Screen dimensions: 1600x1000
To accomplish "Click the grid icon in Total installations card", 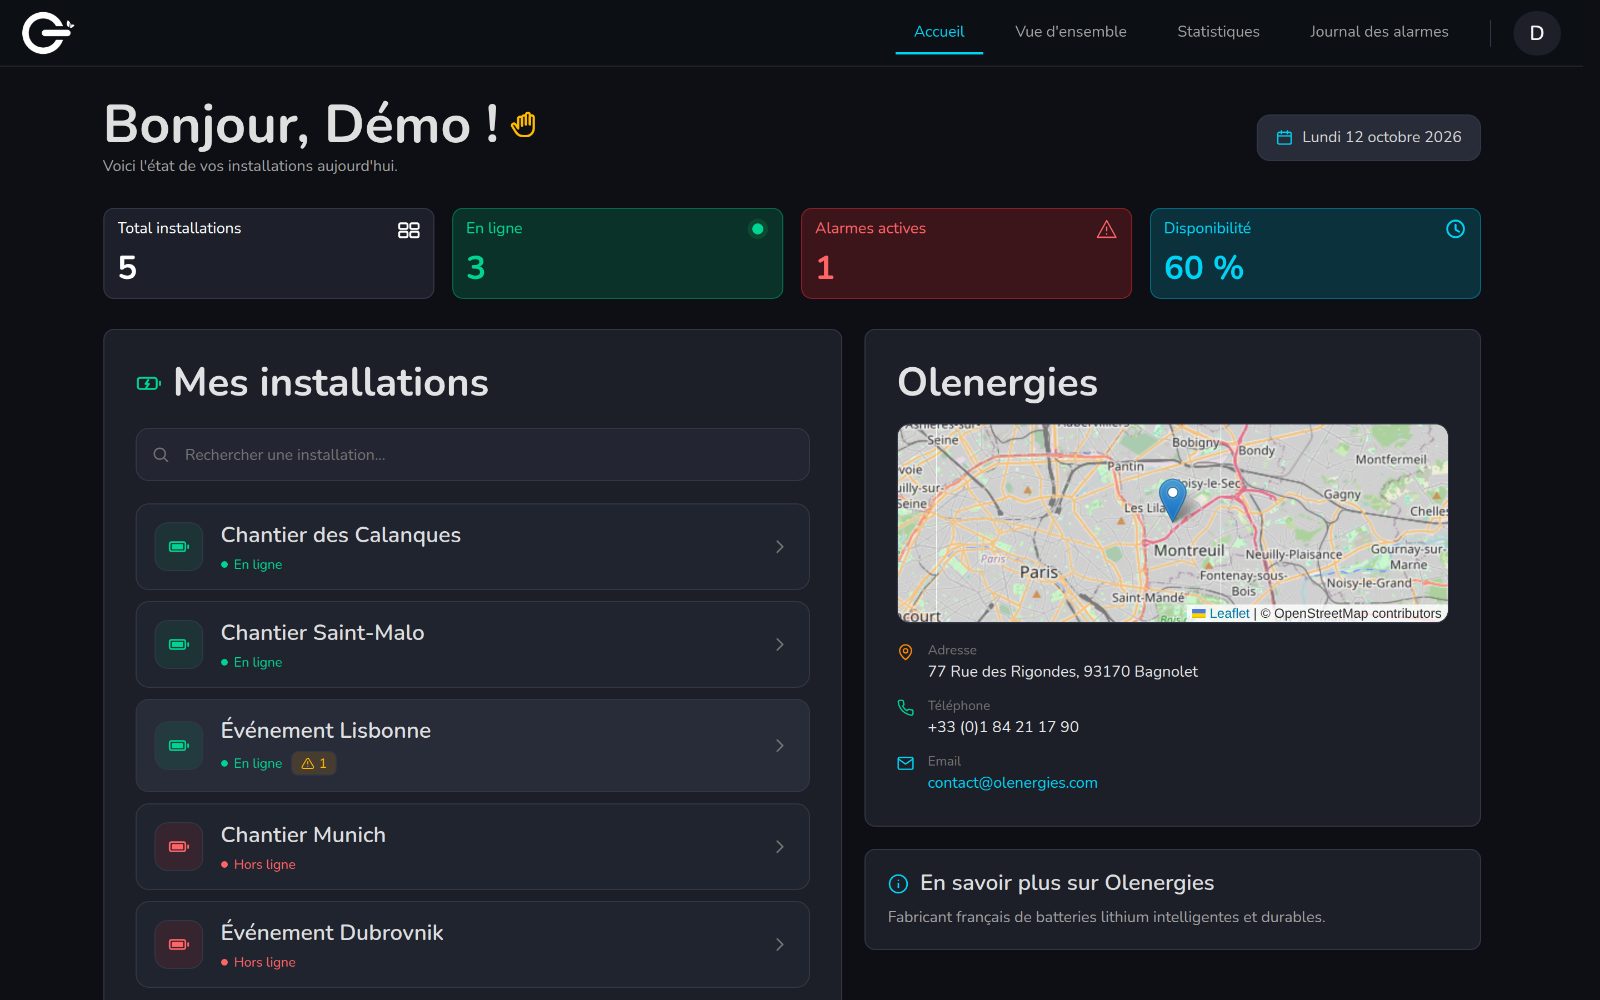I will coord(408,230).
